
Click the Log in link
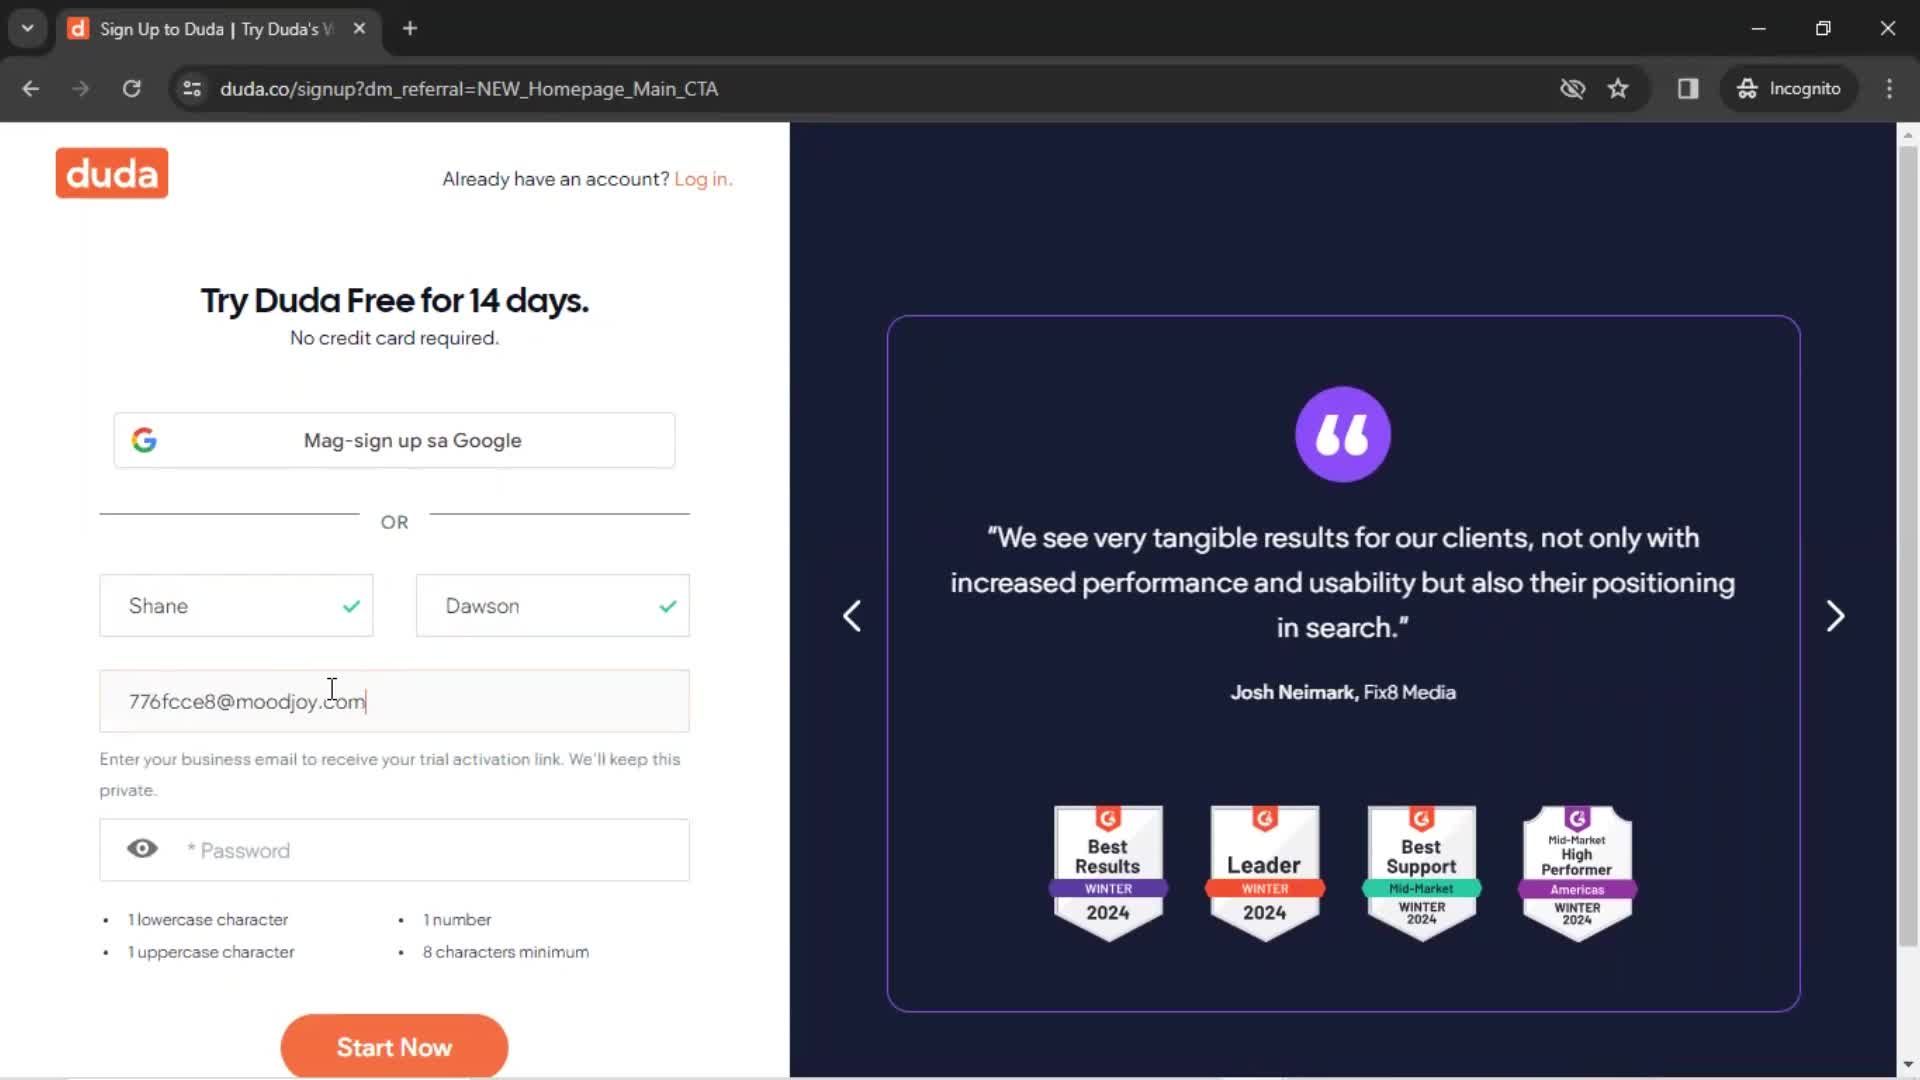click(x=703, y=179)
